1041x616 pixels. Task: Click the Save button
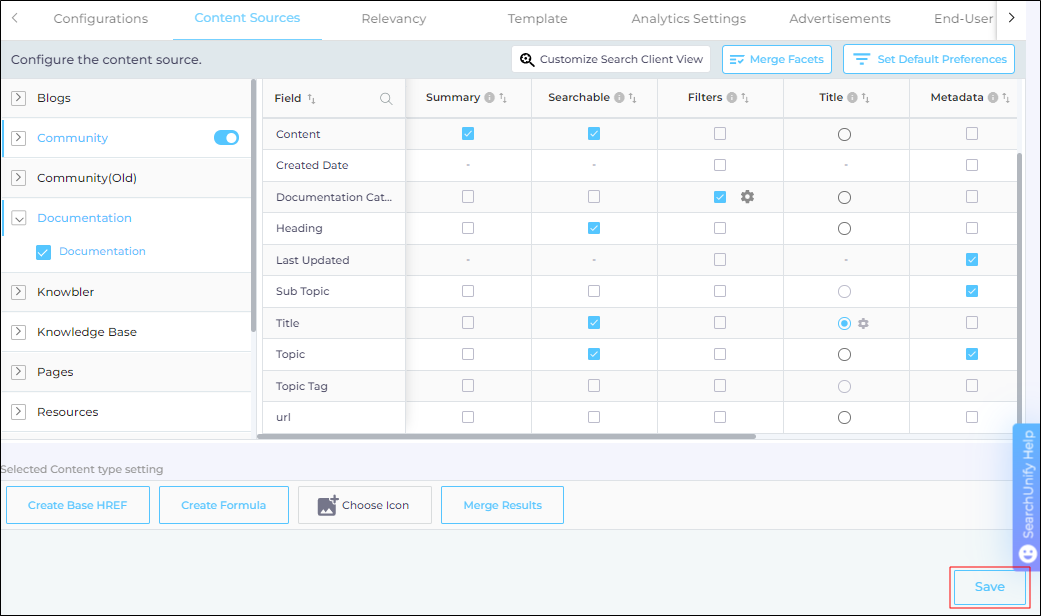[989, 587]
